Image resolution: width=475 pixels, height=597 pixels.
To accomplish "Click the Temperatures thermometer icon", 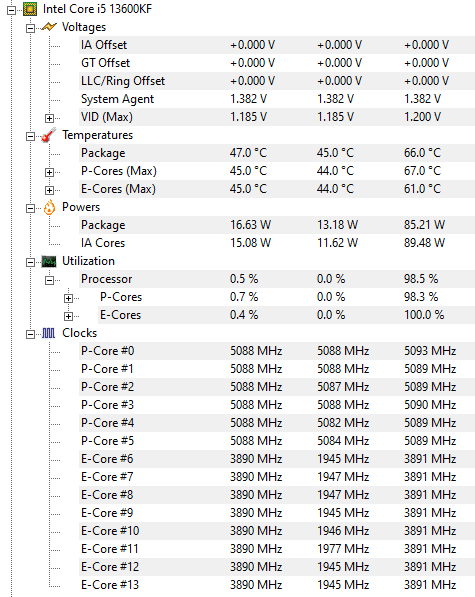I will (49, 135).
